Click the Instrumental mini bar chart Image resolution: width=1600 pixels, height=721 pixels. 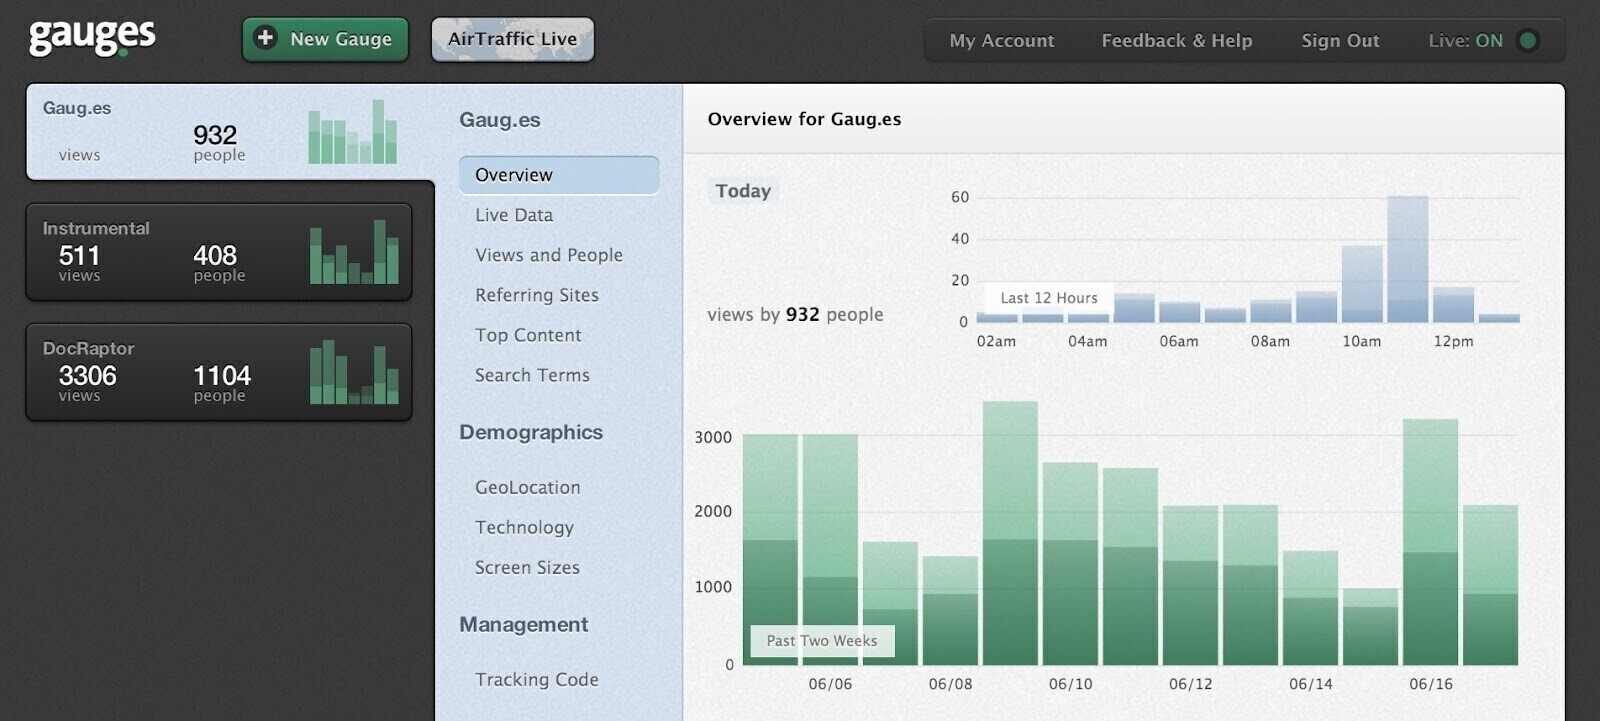[354, 251]
